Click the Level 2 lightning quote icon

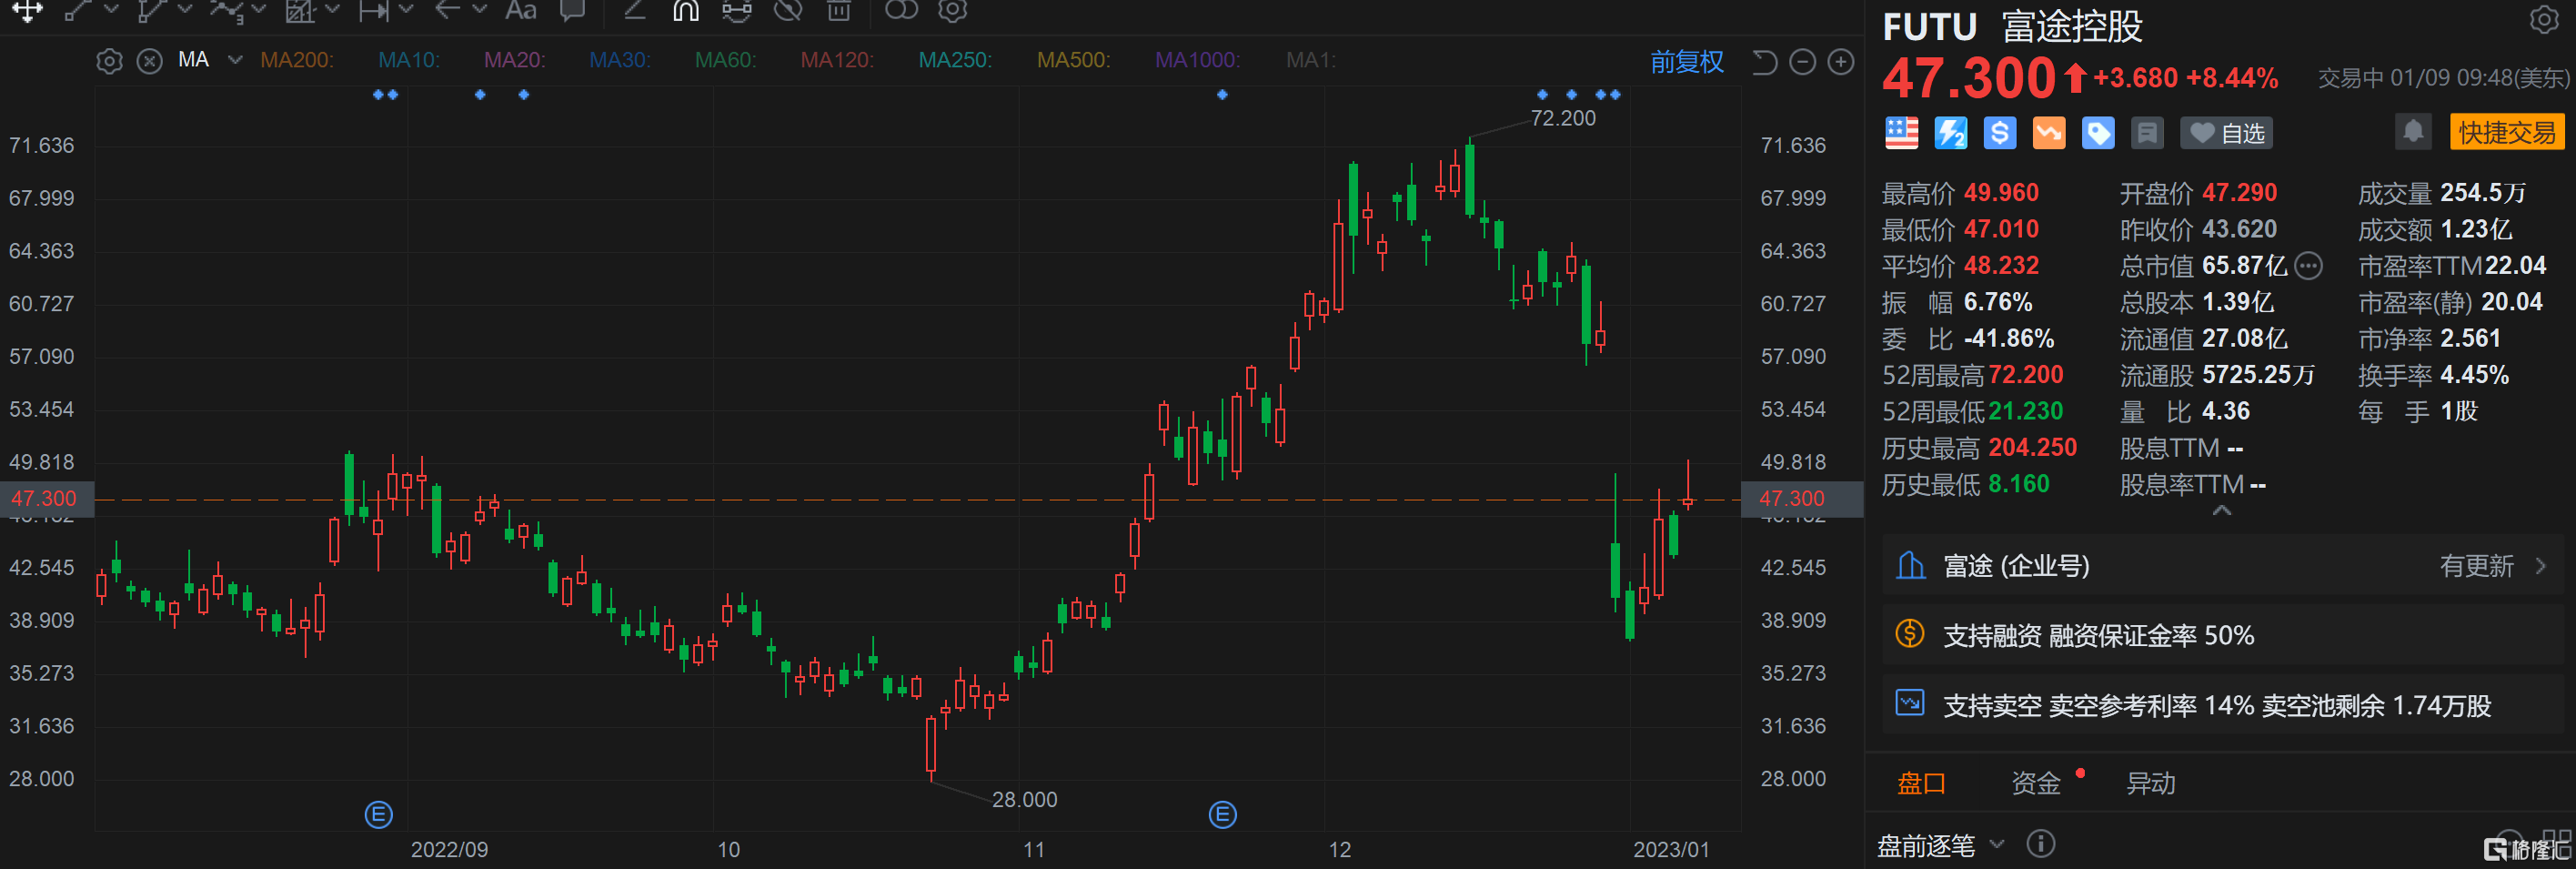1950,133
